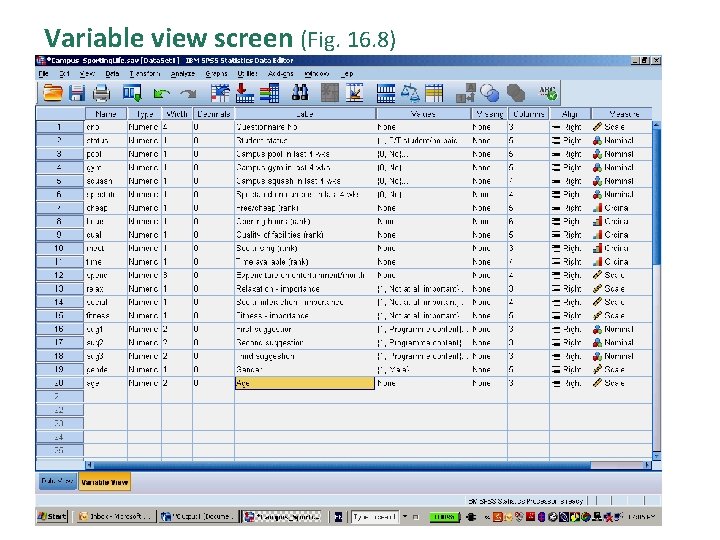
Task: Click the 'cheap' variable name cell
Action: (x=106, y=208)
